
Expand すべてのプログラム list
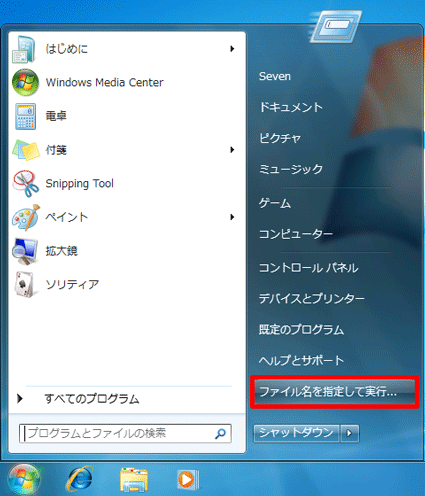(92, 399)
